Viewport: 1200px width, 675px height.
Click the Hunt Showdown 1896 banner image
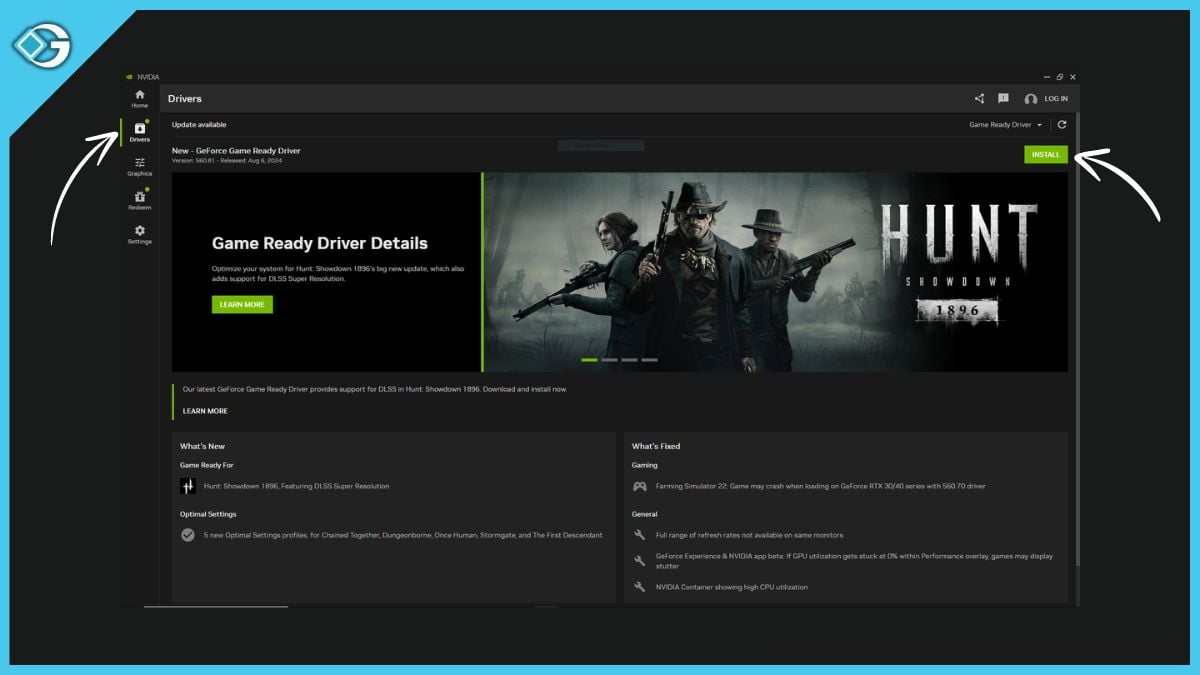[776, 272]
